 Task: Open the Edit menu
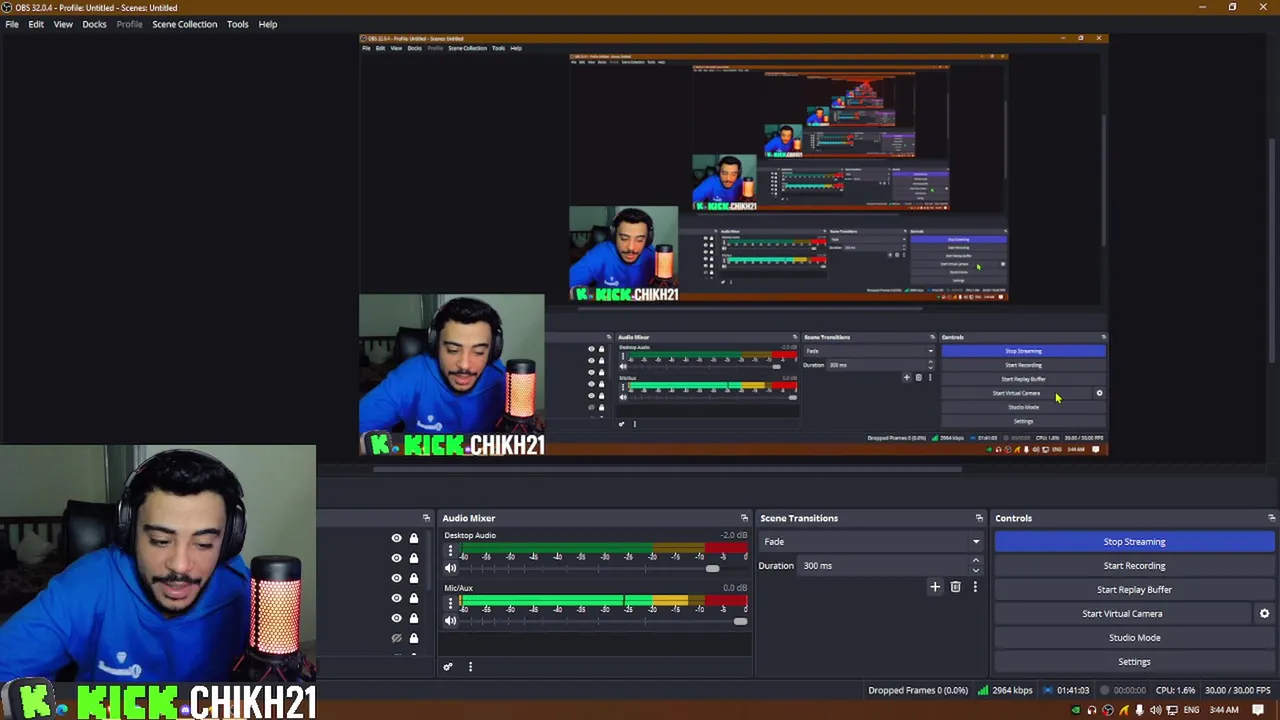point(36,24)
